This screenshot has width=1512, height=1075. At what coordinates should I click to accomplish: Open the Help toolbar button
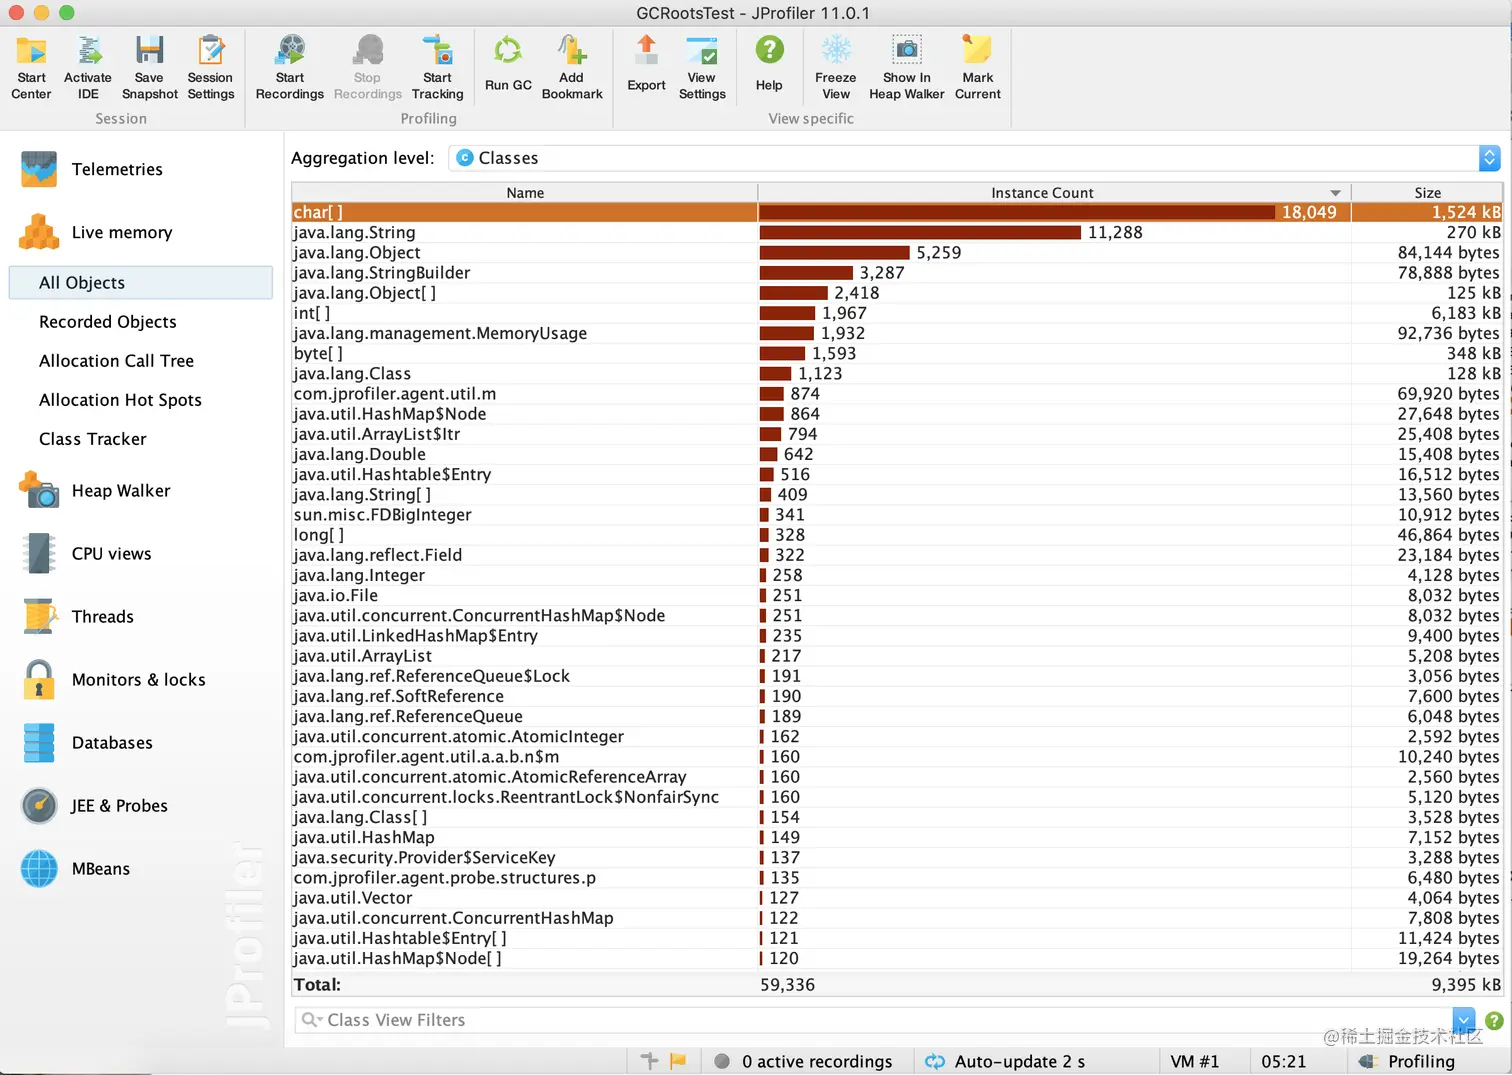click(769, 63)
